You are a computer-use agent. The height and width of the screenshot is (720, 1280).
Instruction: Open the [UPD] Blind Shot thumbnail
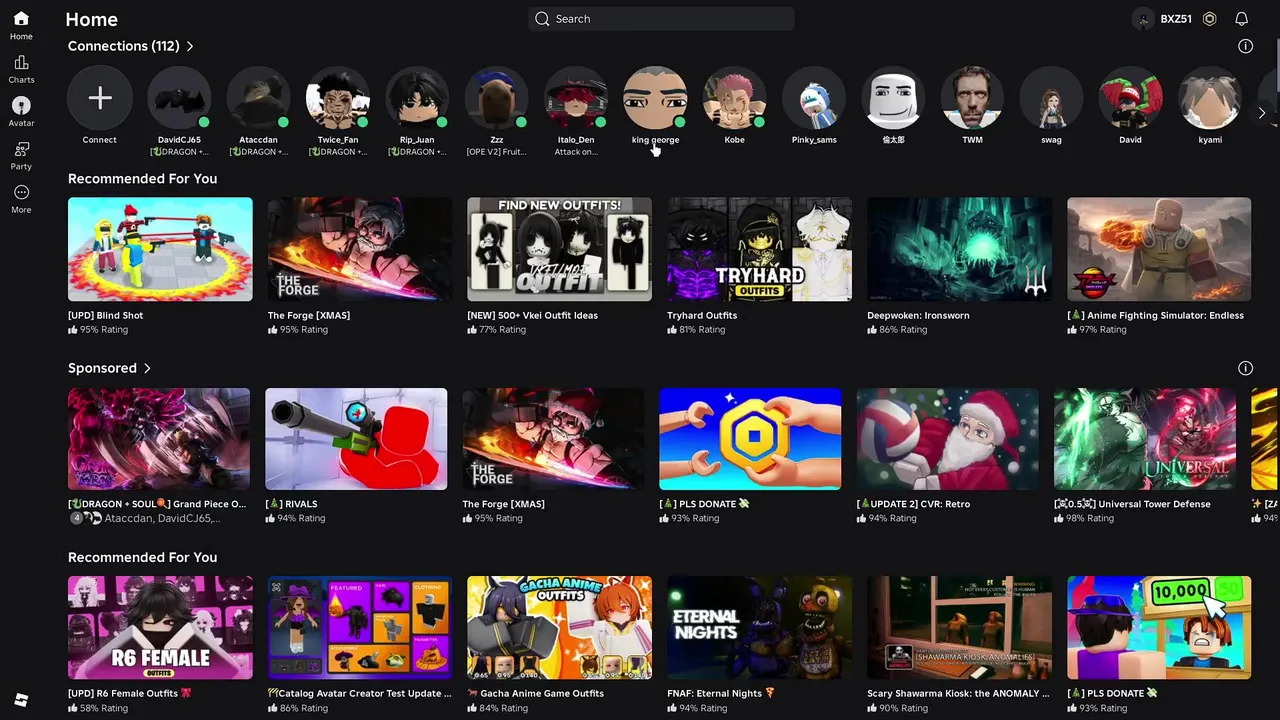[160, 249]
